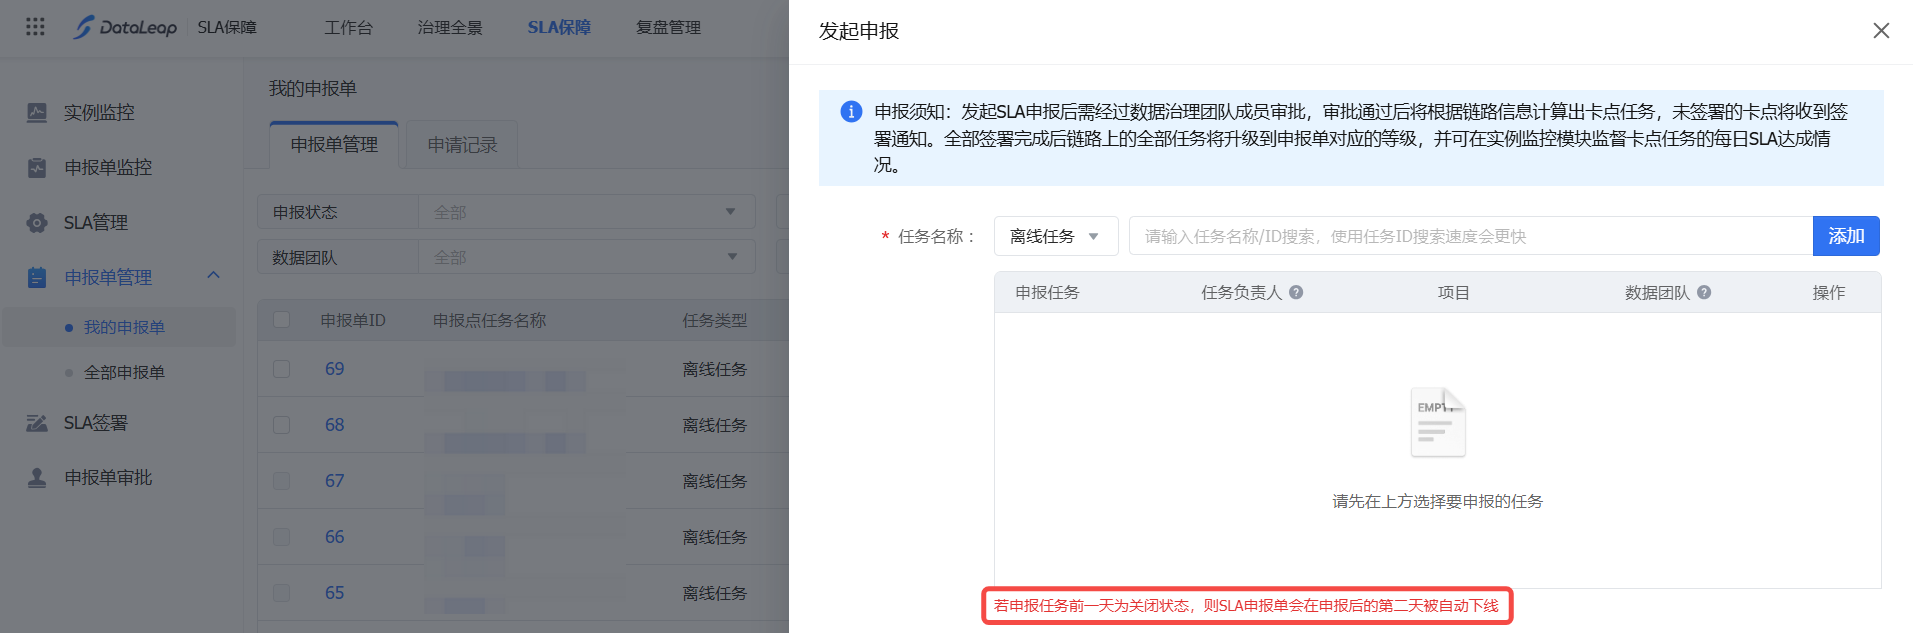Click the help icon beside 数据团队 column
Image resolution: width=1913 pixels, height=633 pixels.
(1704, 292)
